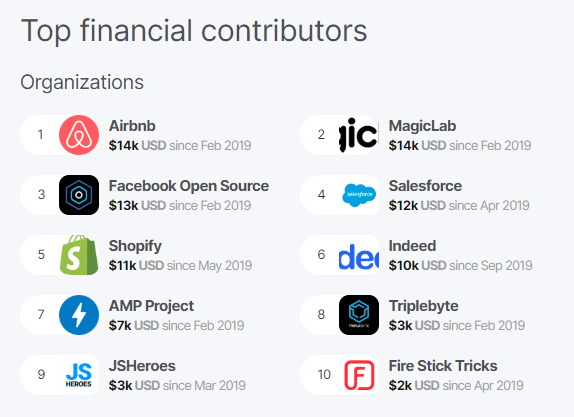574x417 pixels.
Task: Open the MagicLab logo avatar
Action: (359, 135)
